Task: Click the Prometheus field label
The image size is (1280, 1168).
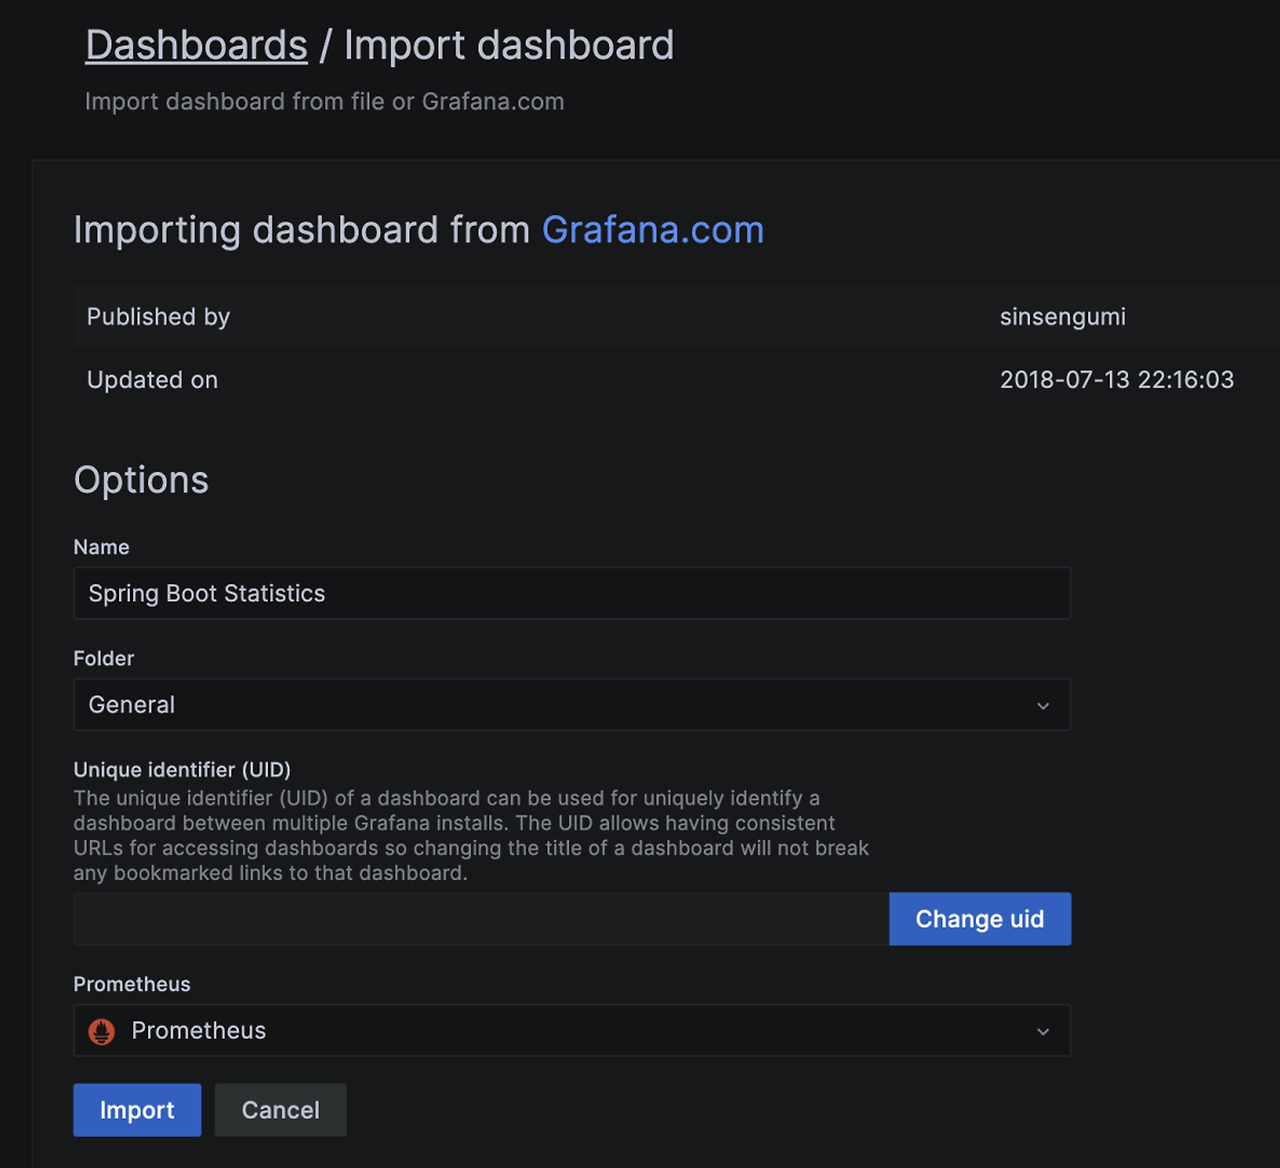Action: coord(132,984)
